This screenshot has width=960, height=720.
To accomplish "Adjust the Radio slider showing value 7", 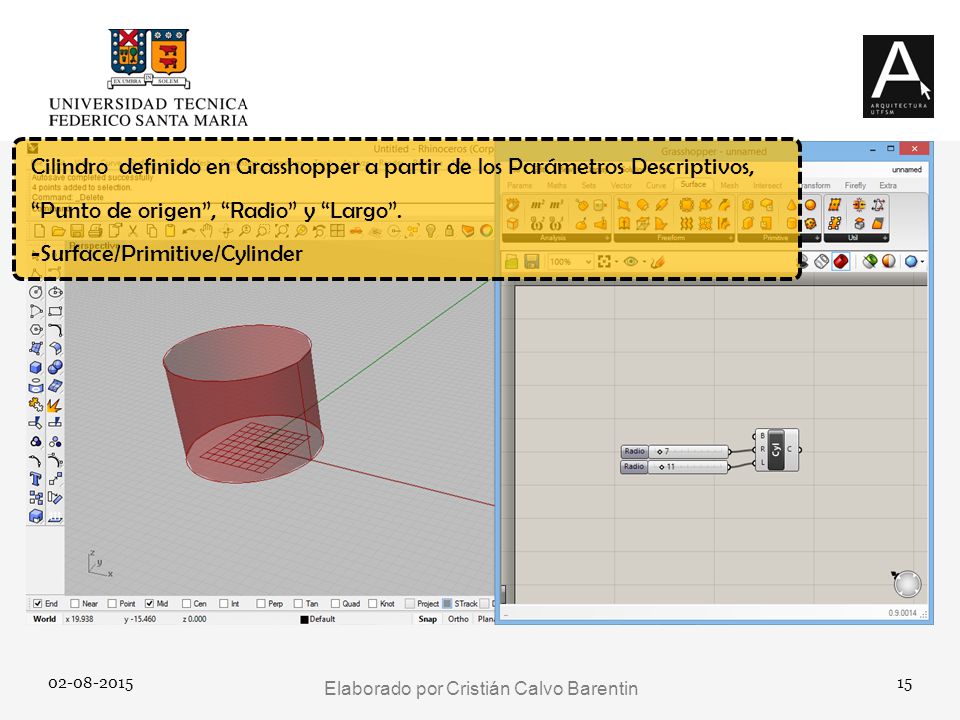I will 675,451.
